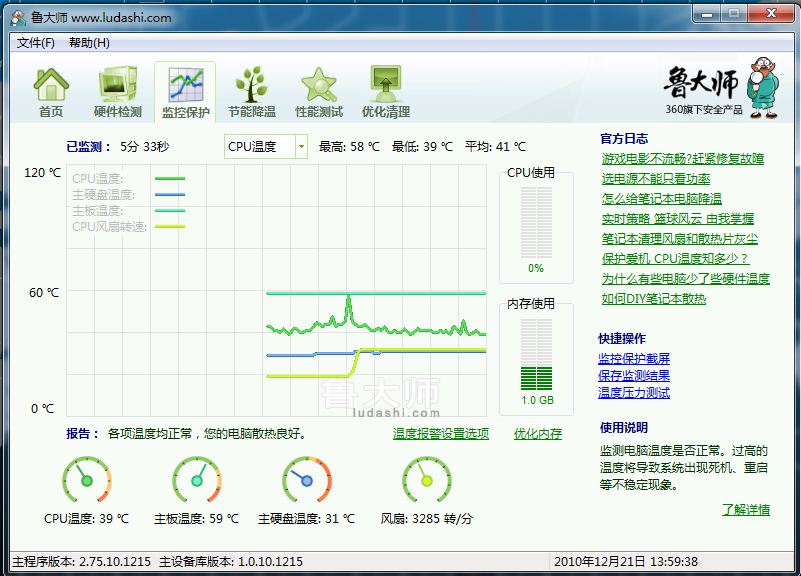
Task: Open 温度报警设置选项 link
Action: [x=441, y=434]
